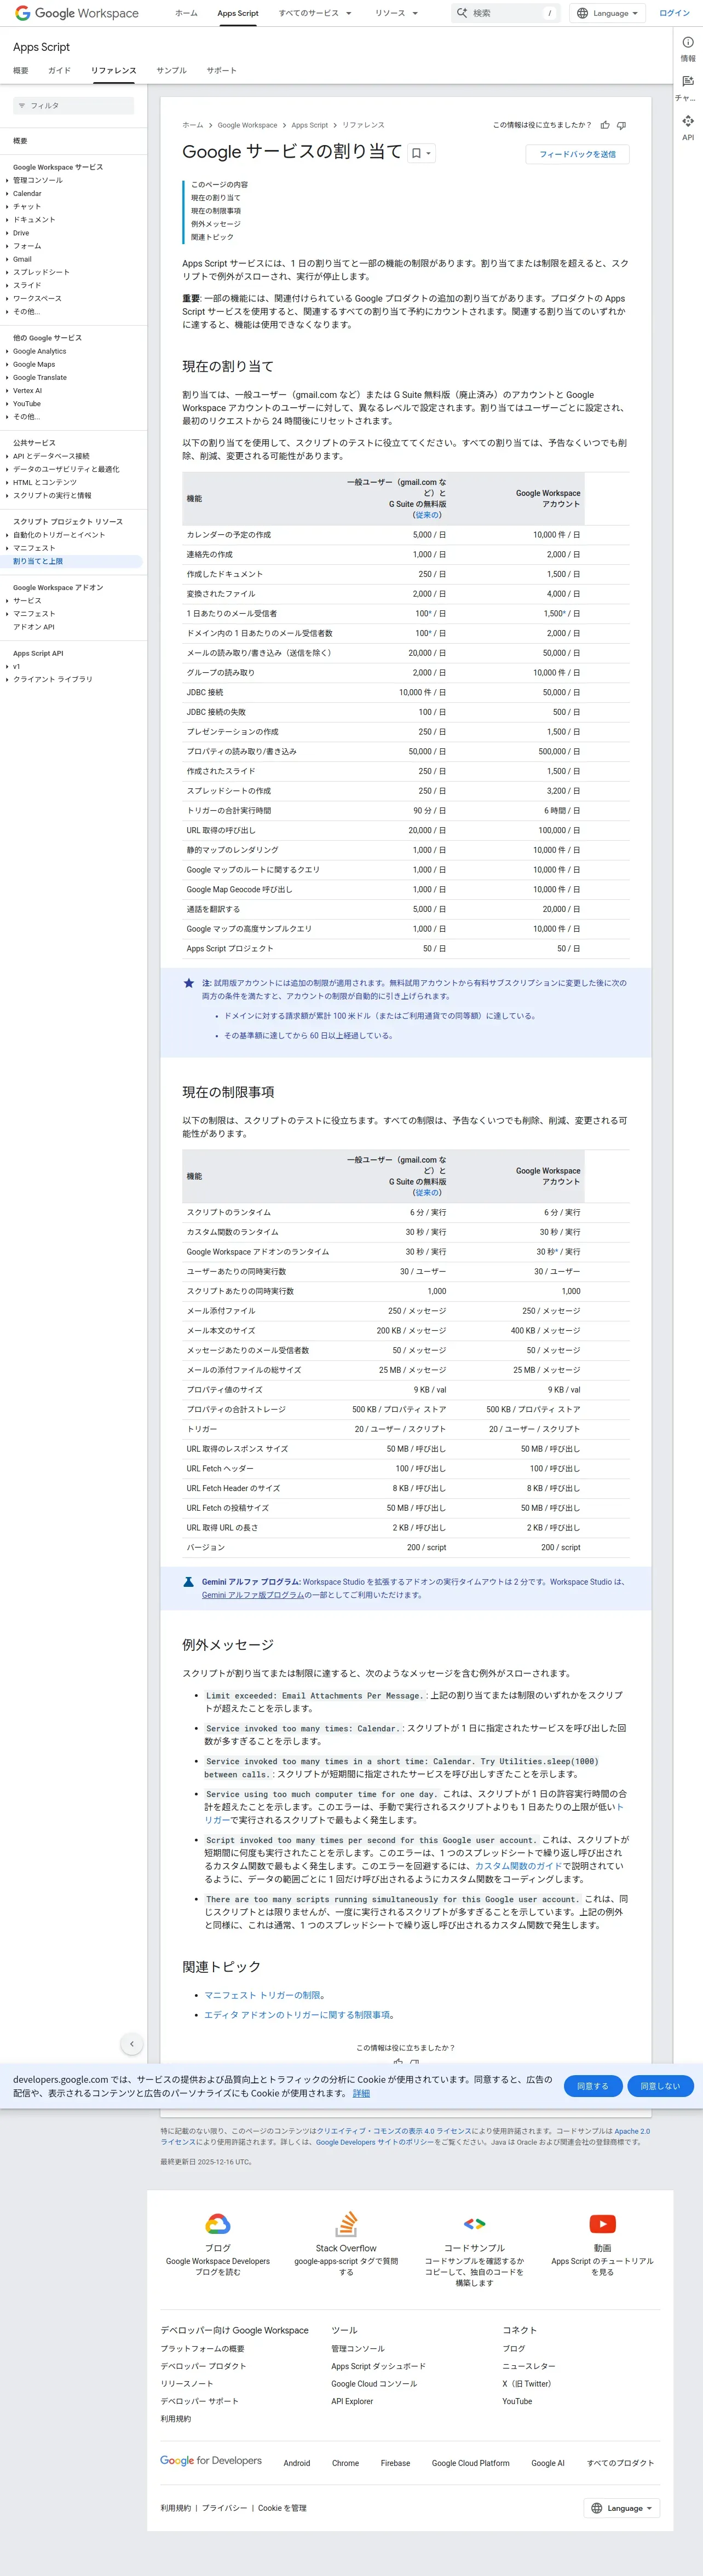The width and height of the screenshot is (703, 2576).
Task: Open the API Explorer footer link
Action: point(352,2401)
